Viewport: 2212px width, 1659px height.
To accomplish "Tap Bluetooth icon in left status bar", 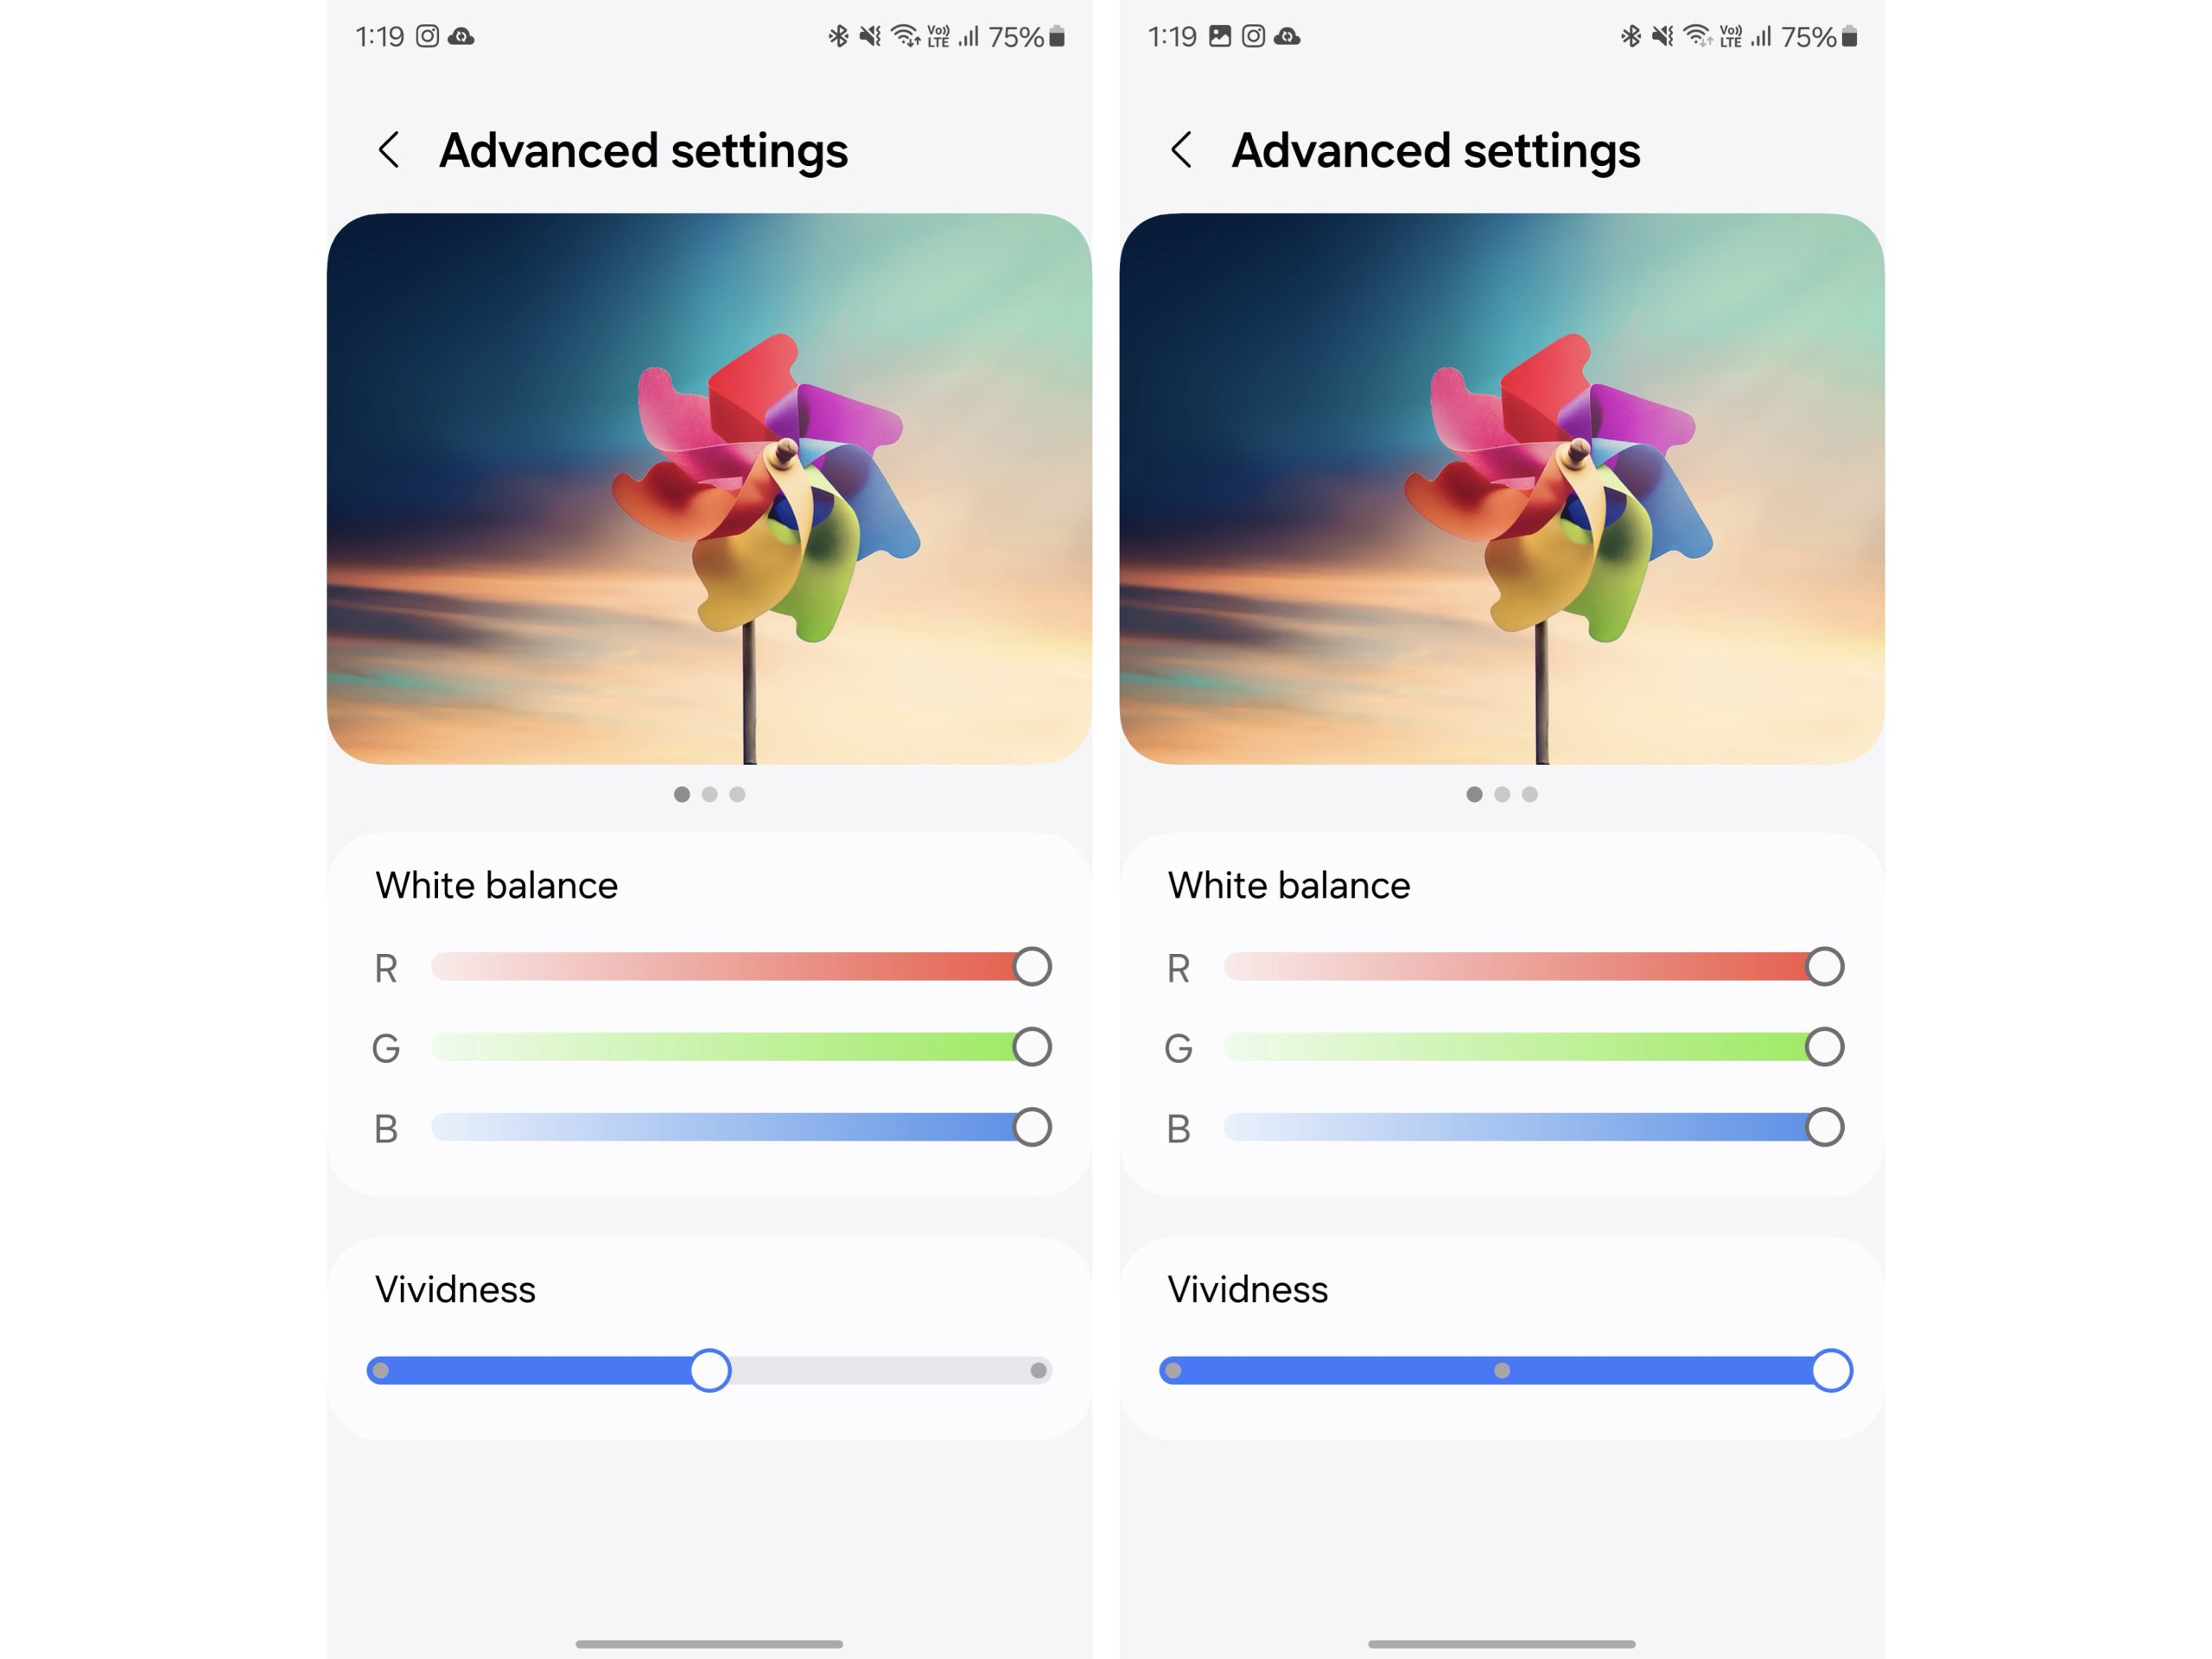I will click(x=838, y=37).
